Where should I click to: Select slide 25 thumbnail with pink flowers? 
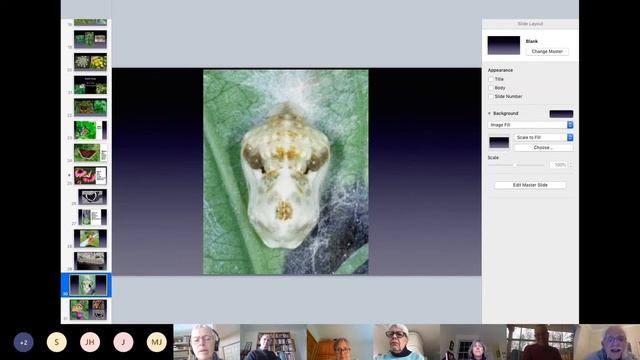tap(90, 176)
